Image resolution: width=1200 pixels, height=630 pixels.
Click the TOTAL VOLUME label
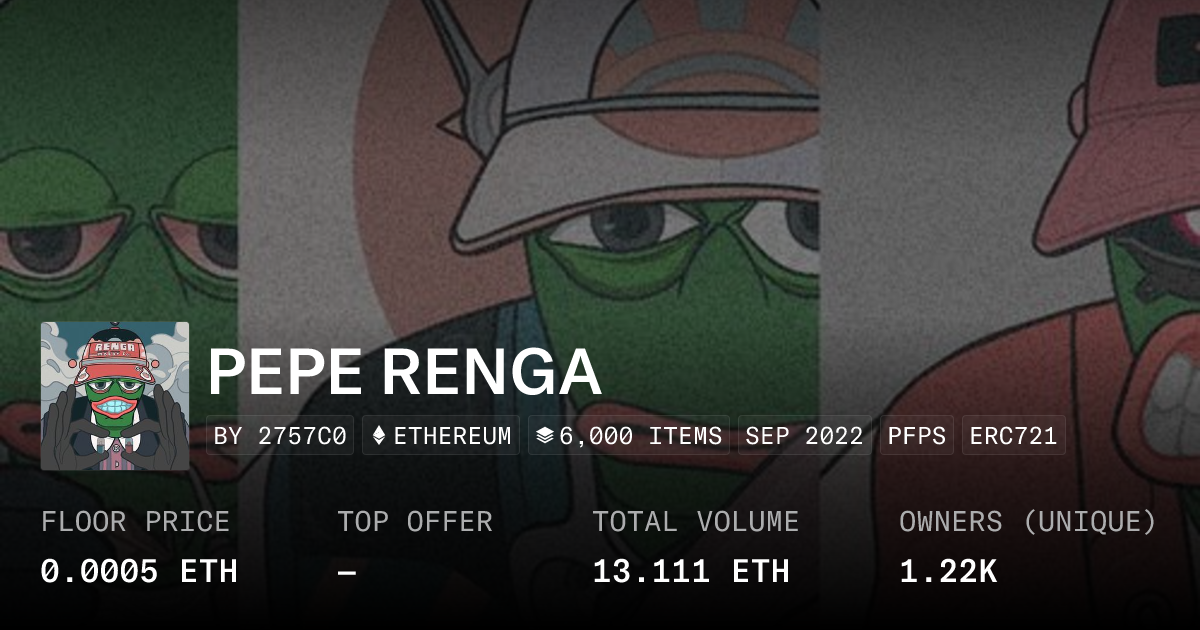[696, 522]
